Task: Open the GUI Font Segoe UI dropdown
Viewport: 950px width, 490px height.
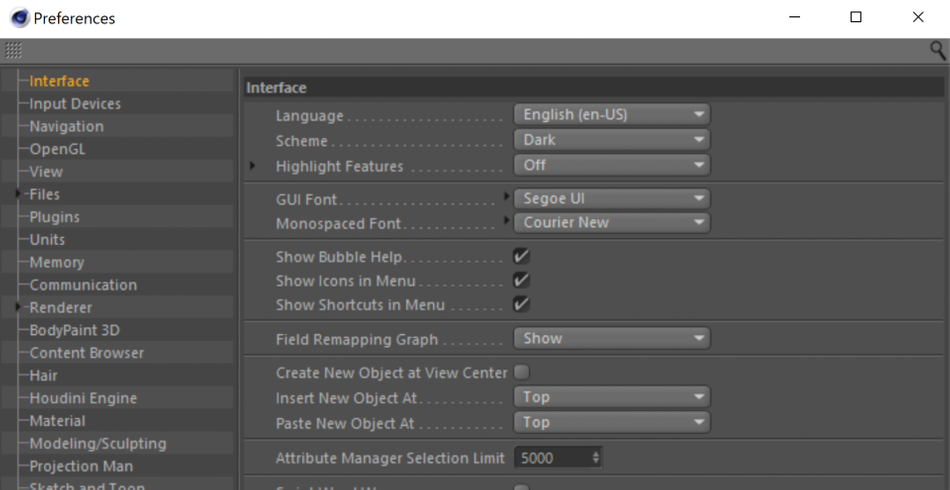Action: (612, 198)
